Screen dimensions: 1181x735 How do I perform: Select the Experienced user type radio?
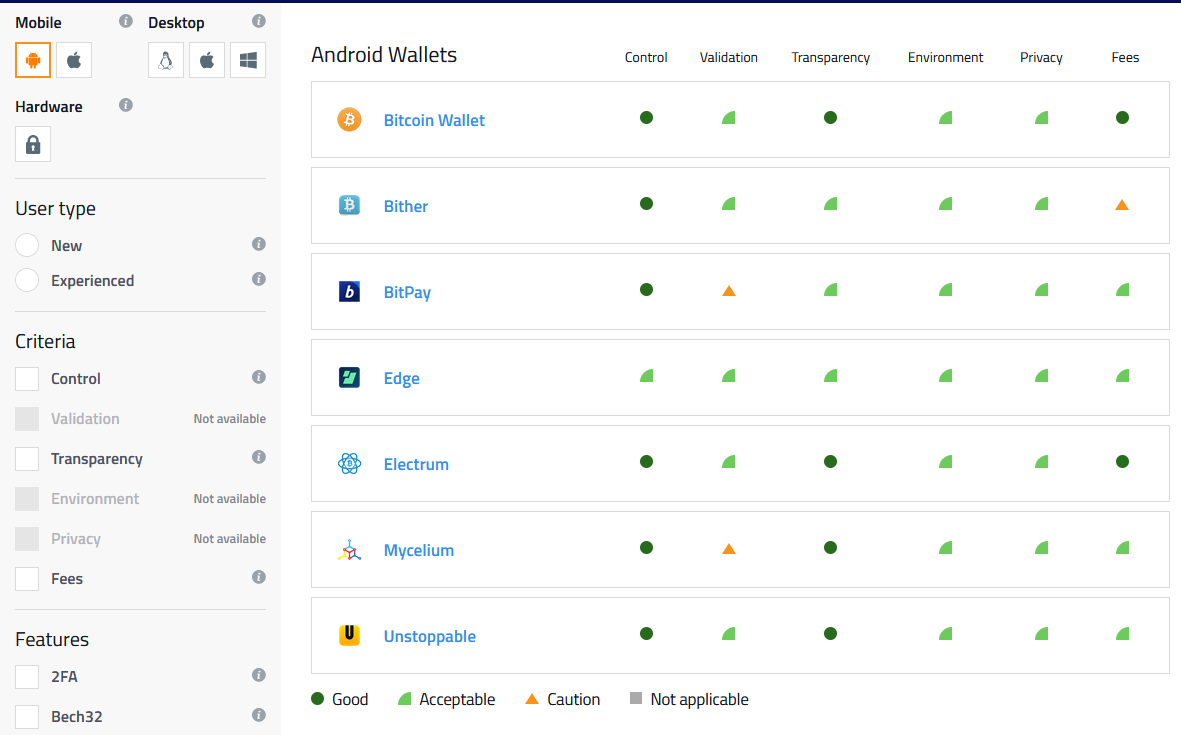tap(27, 280)
